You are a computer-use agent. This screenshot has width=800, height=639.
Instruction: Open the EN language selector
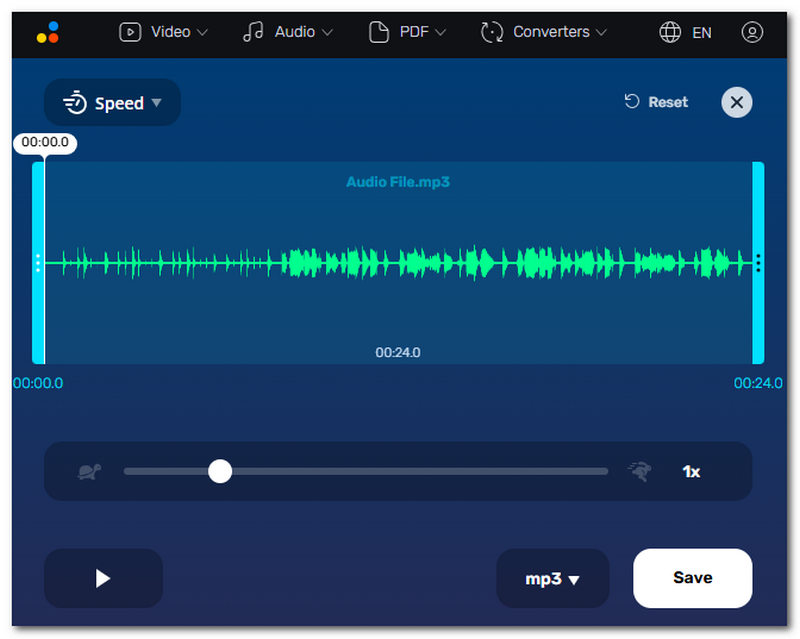pyautogui.click(x=702, y=33)
